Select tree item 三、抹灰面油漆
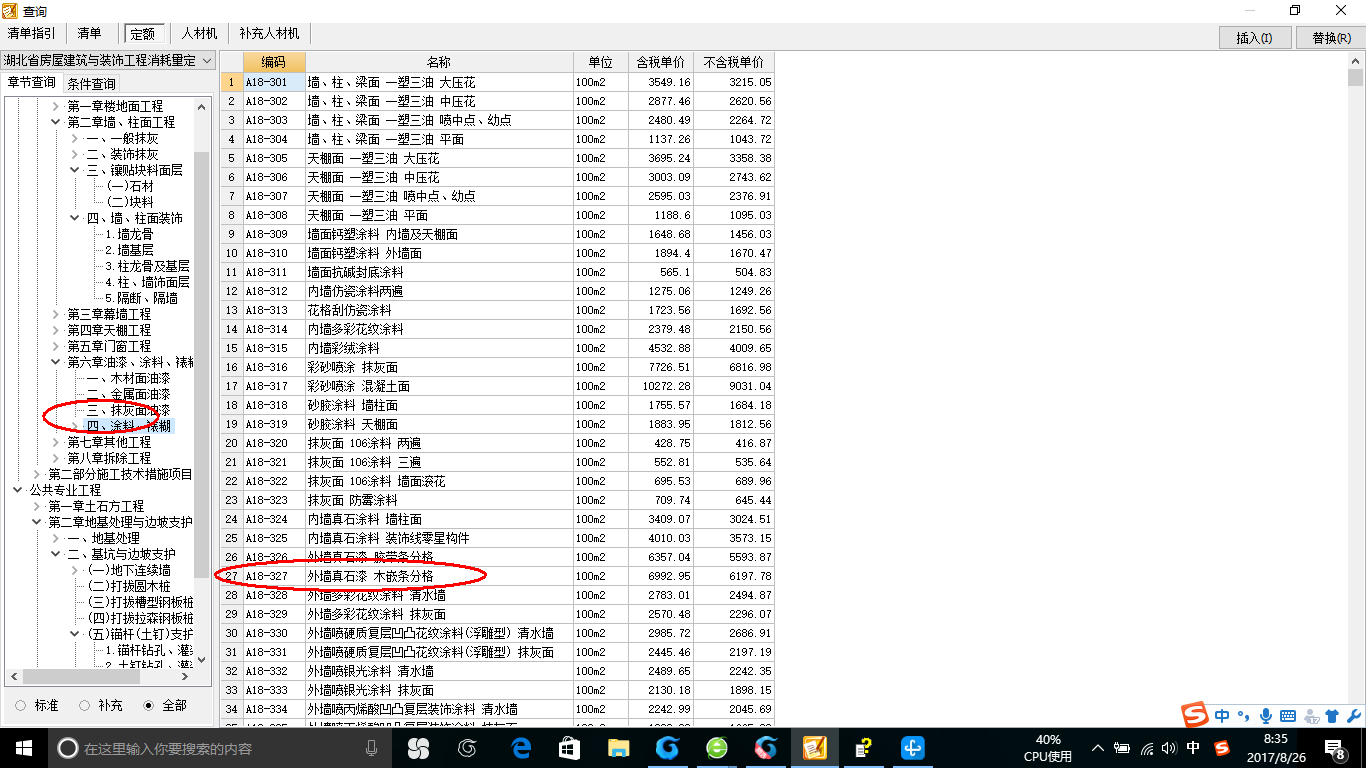This screenshot has width=1366, height=768. (x=128, y=410)
